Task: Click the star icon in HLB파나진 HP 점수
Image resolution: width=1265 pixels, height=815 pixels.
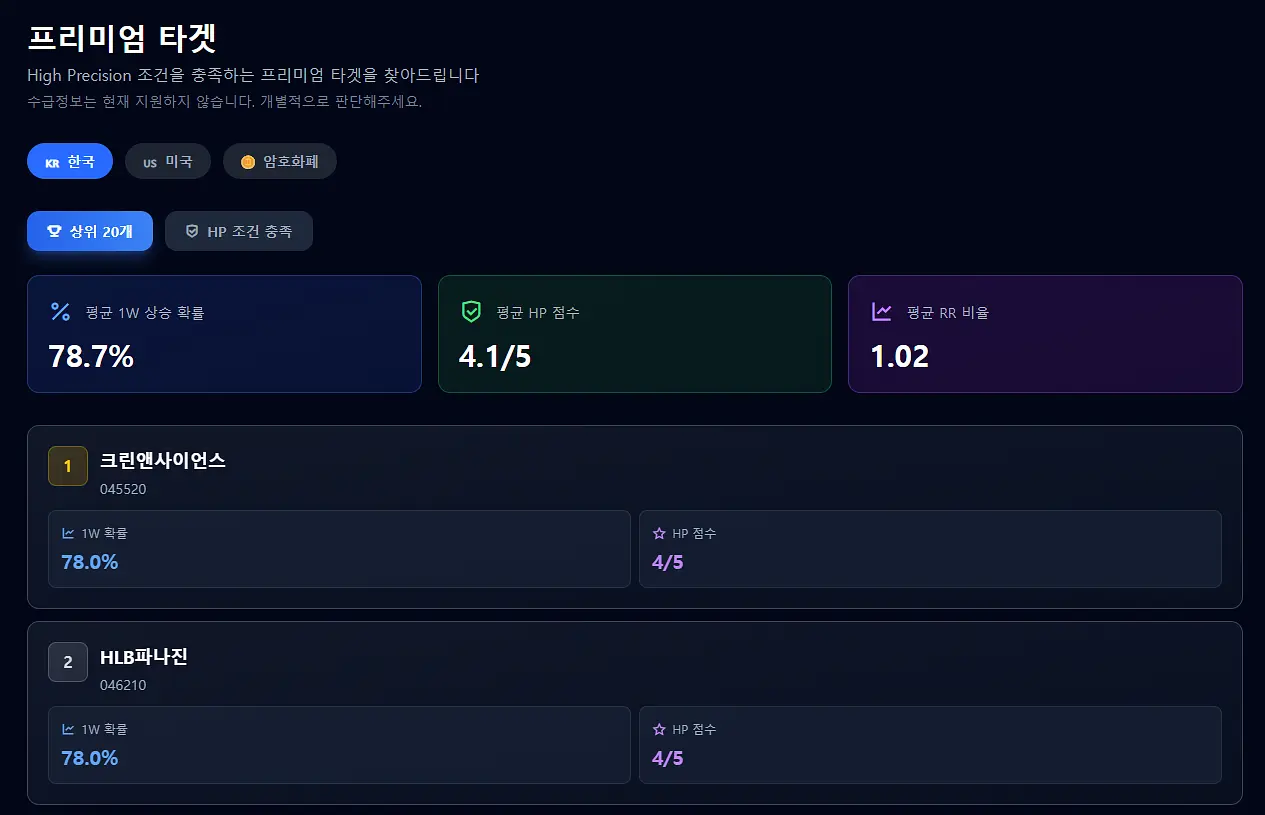Action: click(659, 730)
